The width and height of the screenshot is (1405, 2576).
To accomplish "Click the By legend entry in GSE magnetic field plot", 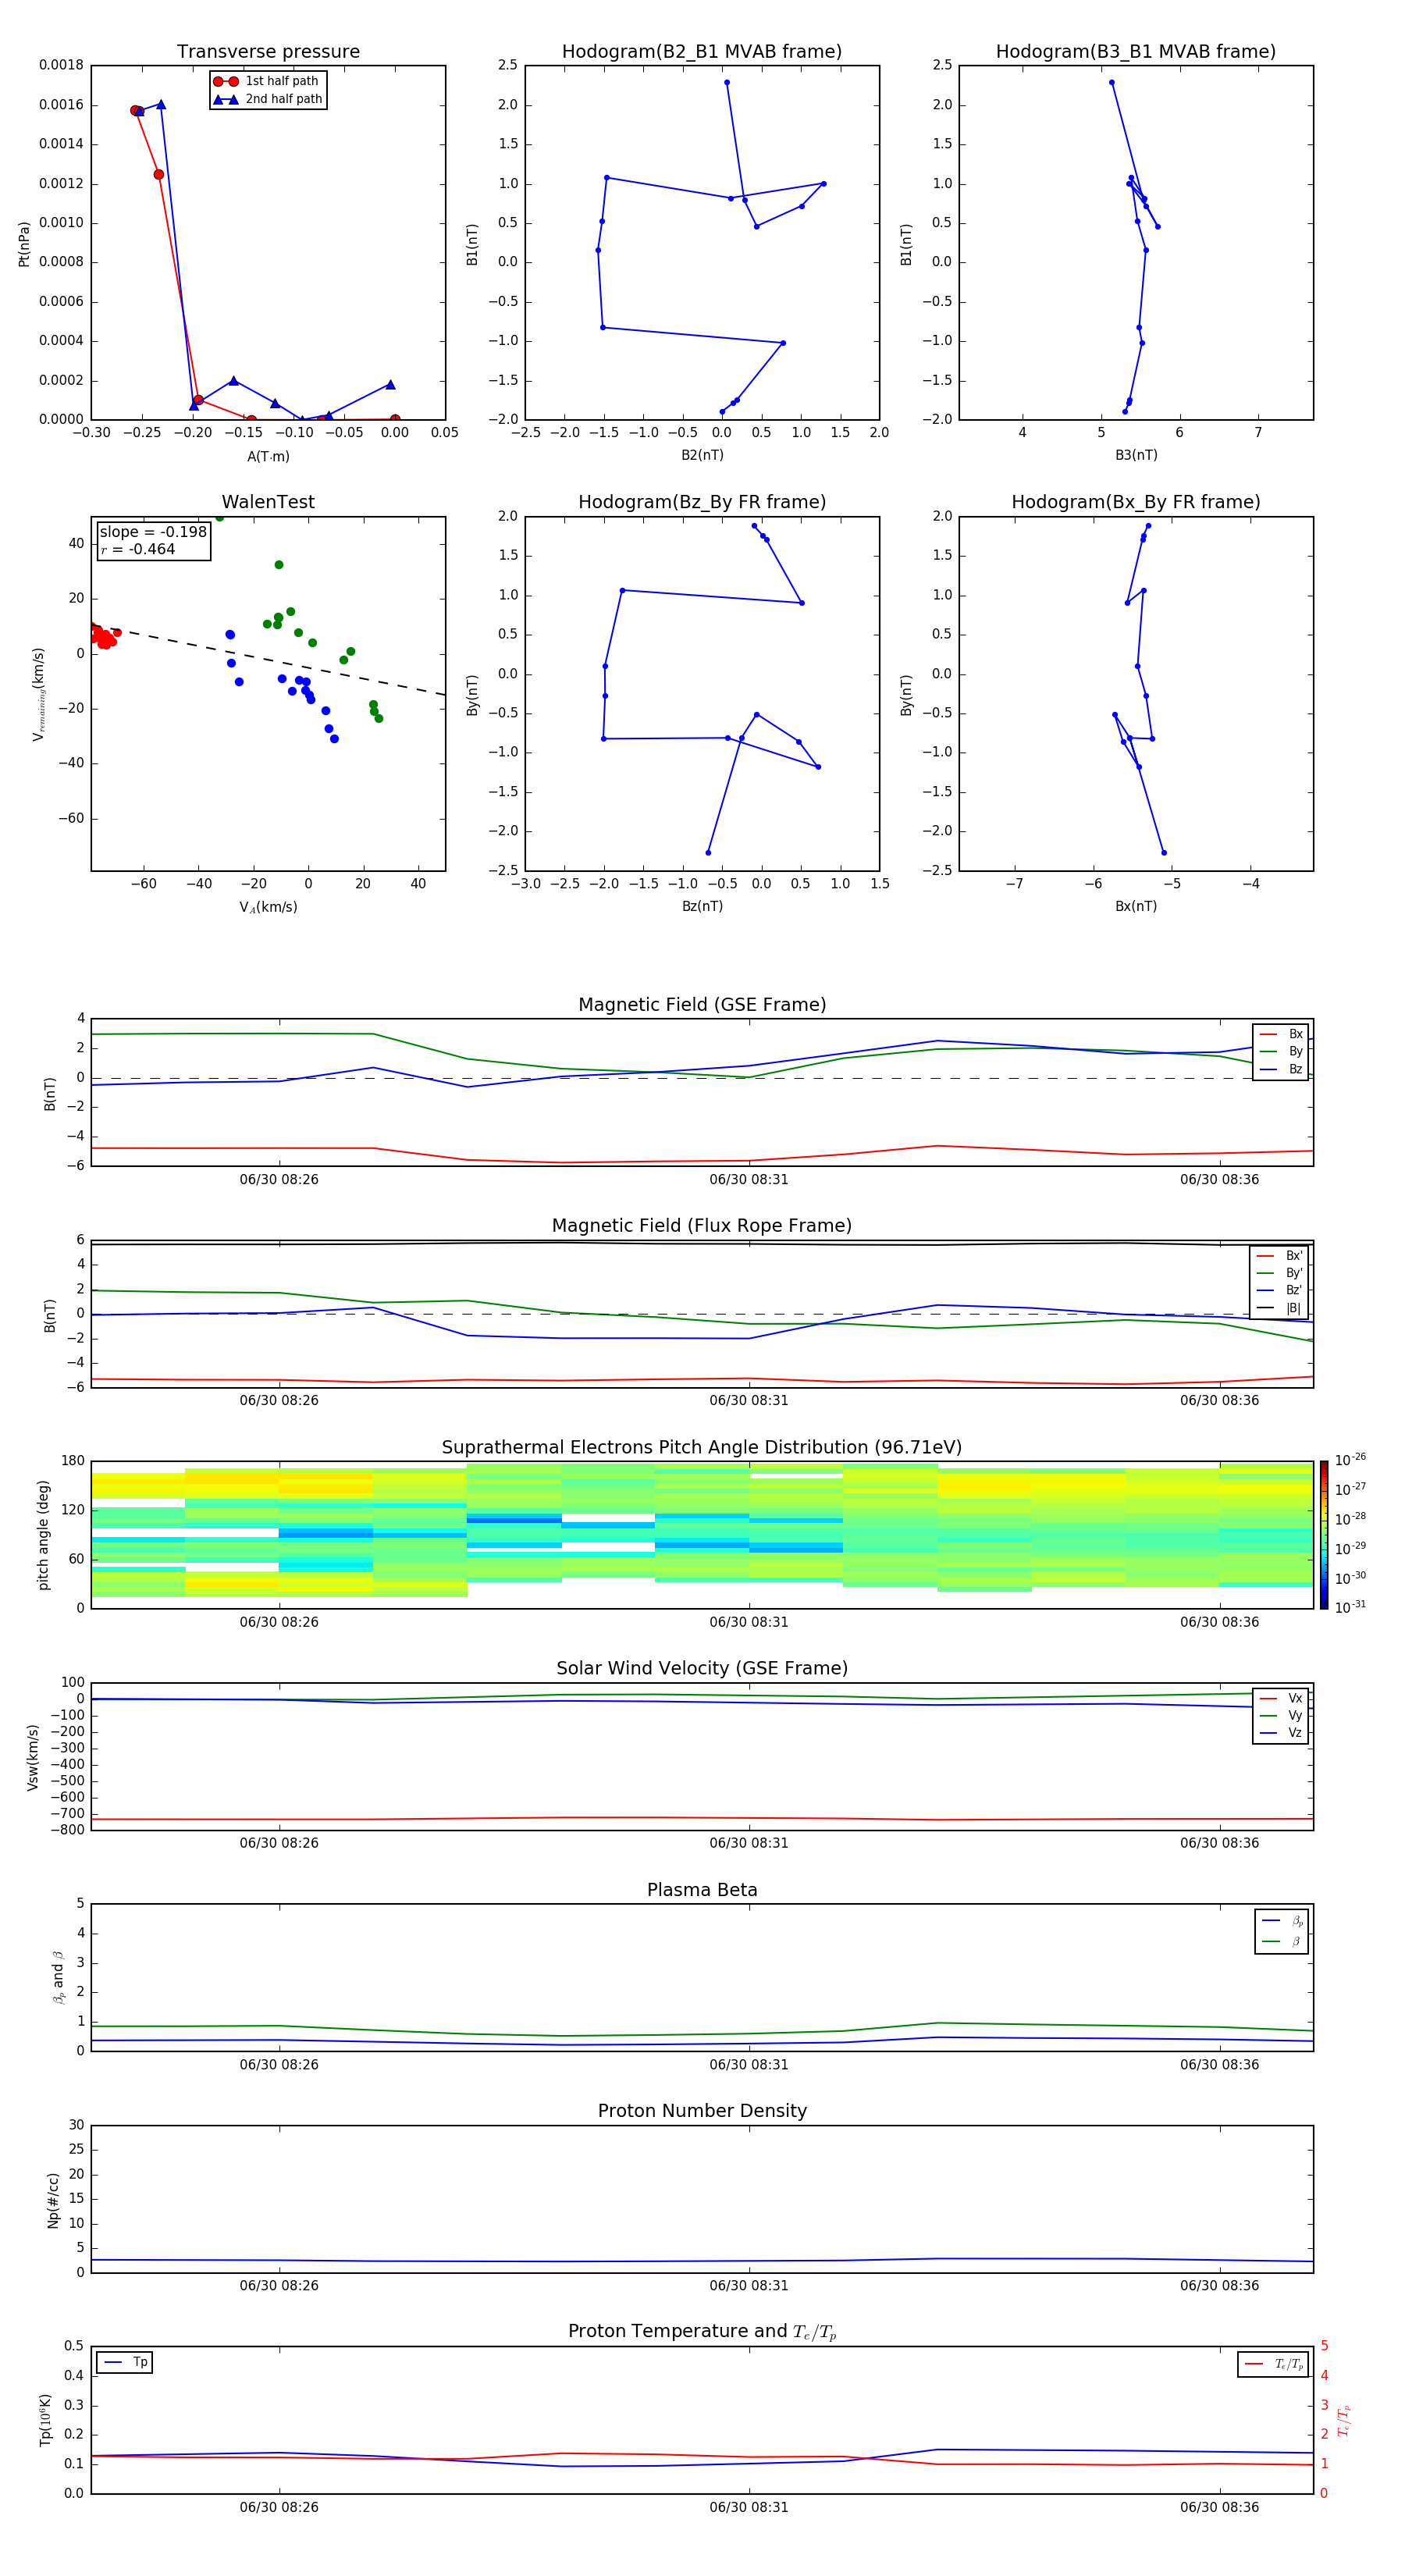I will tap(1281, 1051).
